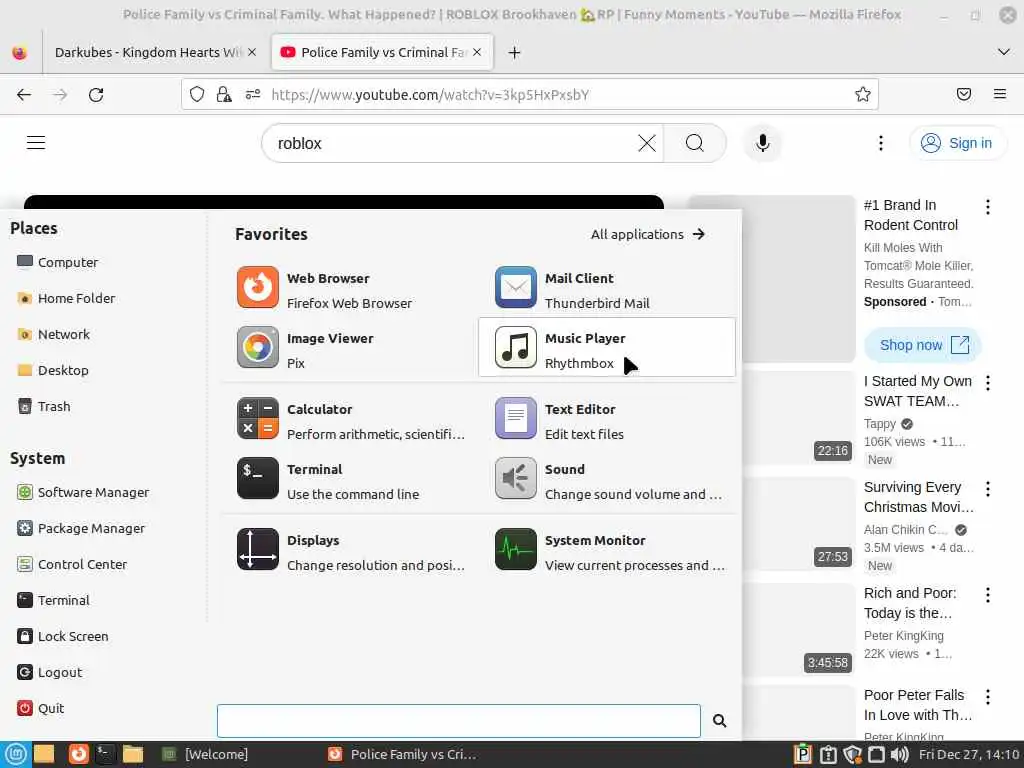Open options for SWAT TEAM video
This screenshot has width=1024, height=768.
[987, 383]
